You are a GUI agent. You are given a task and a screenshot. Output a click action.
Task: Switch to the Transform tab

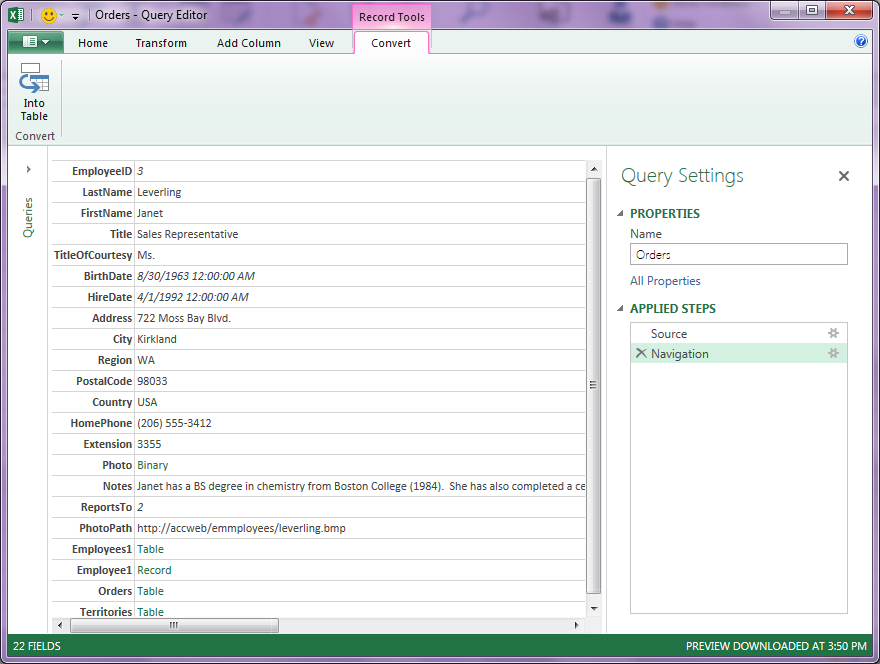161,43
